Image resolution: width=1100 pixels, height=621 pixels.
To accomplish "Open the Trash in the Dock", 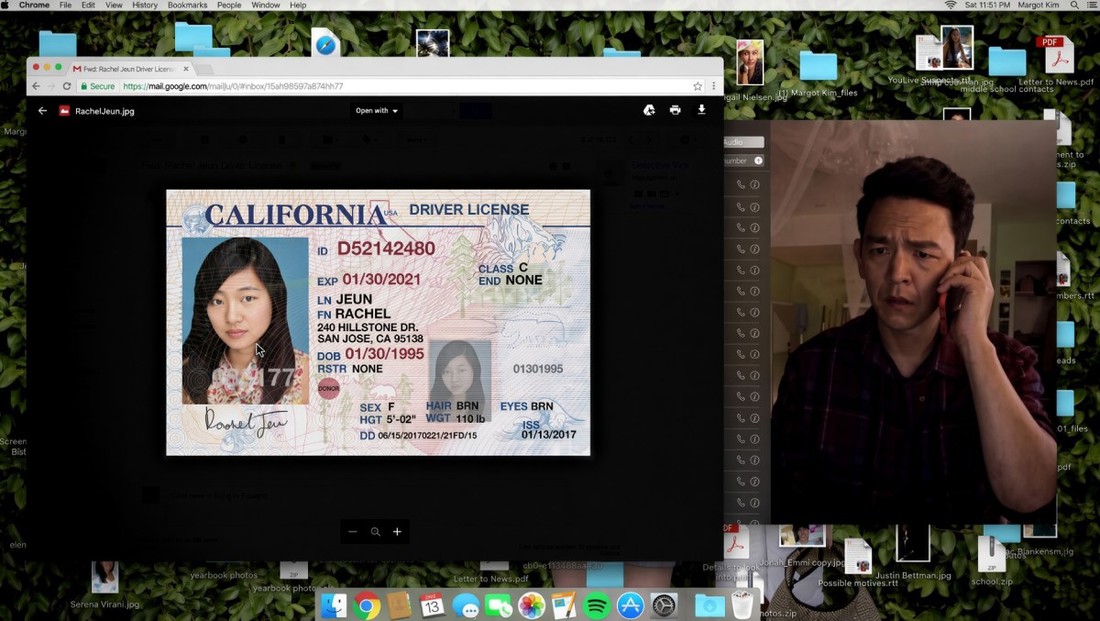I will (742, 605).
